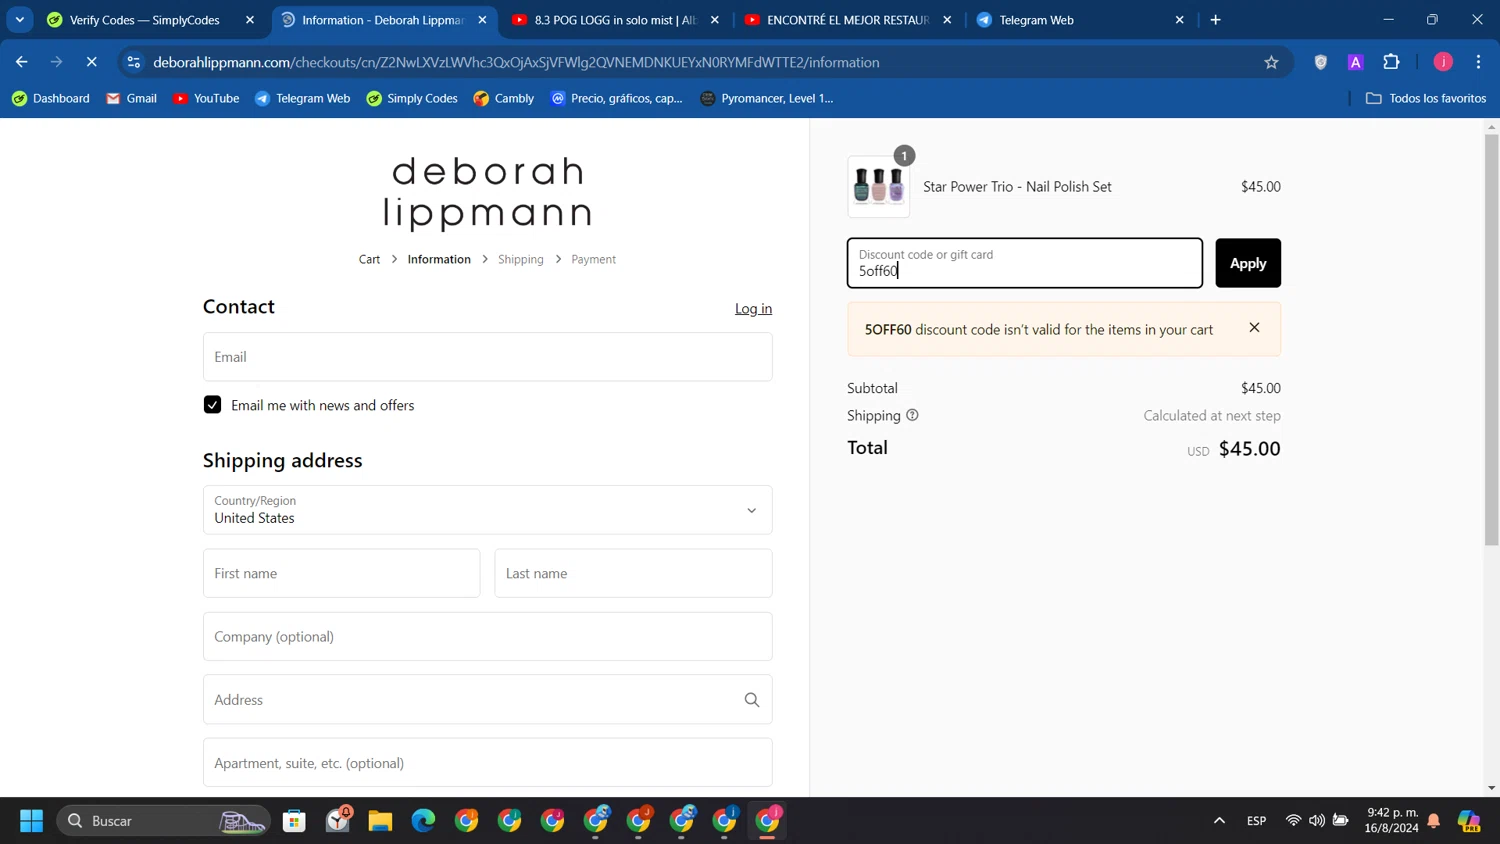Screen dimensions: 1500x844
Task: Uncheck Email me with news and offers
Action: (x=212, y=405)
